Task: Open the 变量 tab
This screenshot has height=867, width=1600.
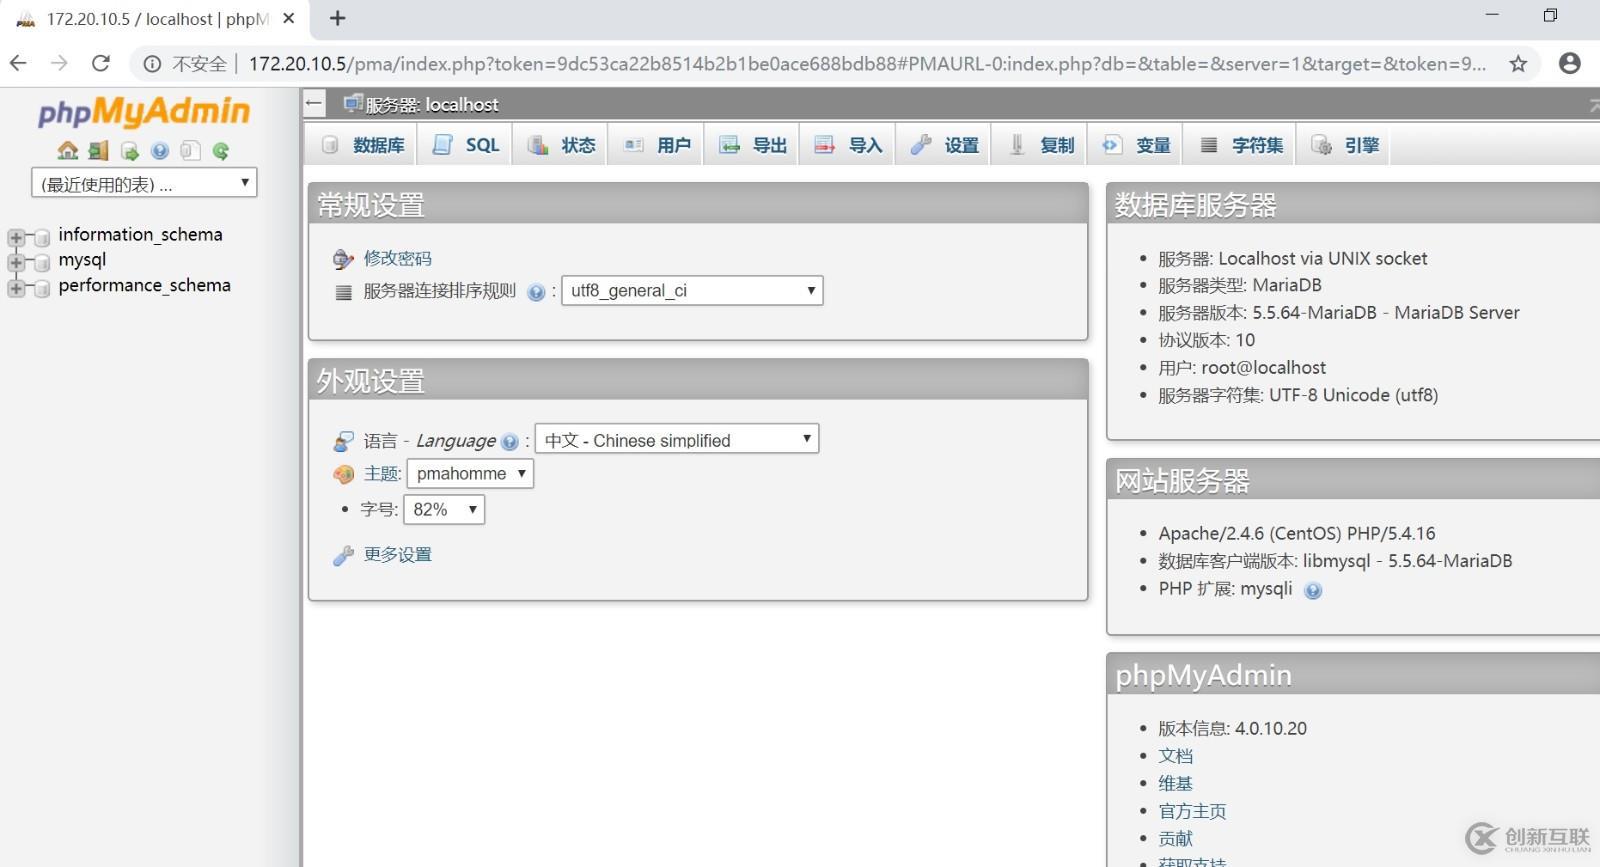Action: [1136, 145]
